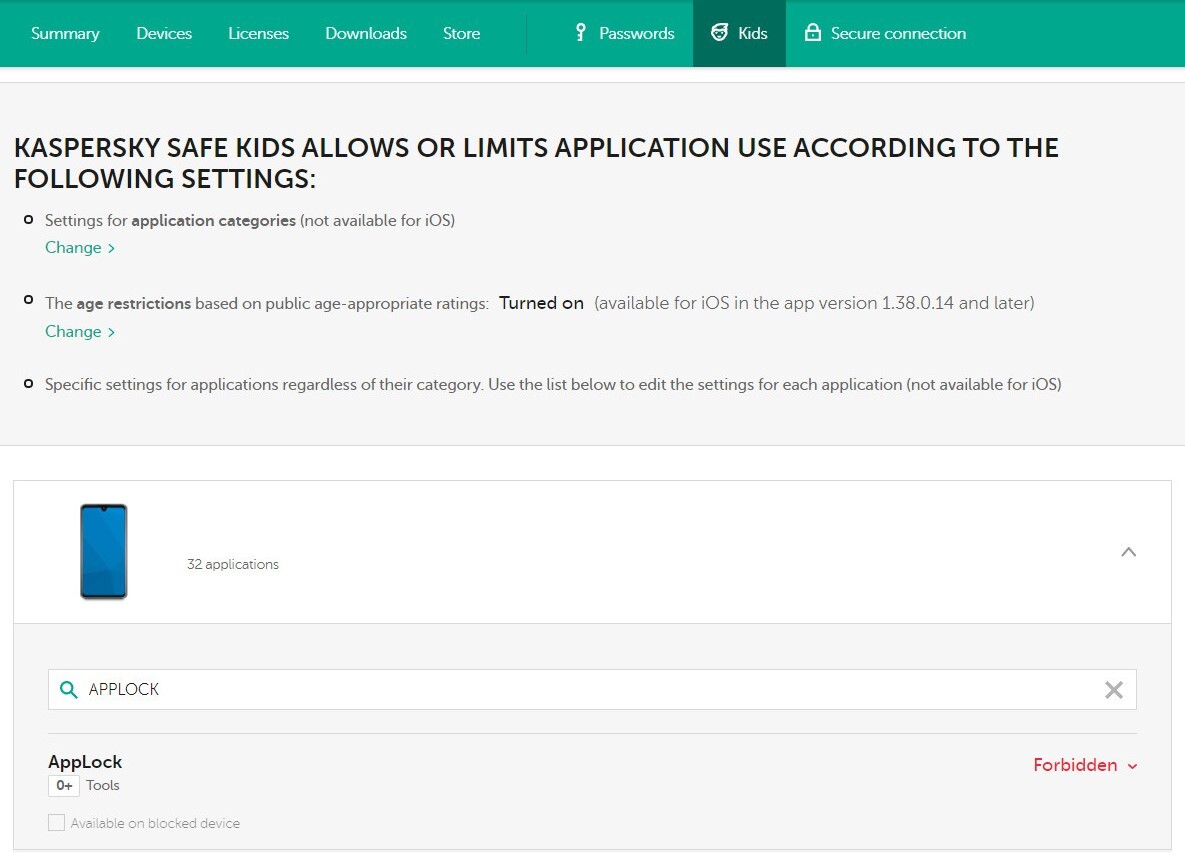The height and width of the screenshot is (855, 1185).
Task: Go to the Licenses tab
Action: click(x=258, y=33)
